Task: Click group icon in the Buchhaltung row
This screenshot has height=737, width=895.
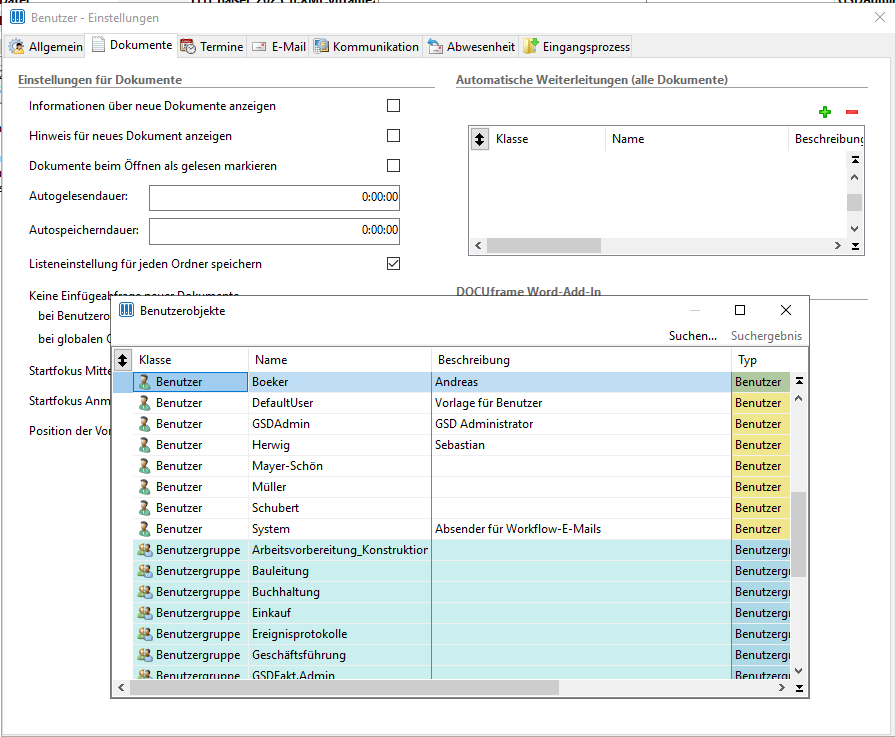Action: coord(145,592)
